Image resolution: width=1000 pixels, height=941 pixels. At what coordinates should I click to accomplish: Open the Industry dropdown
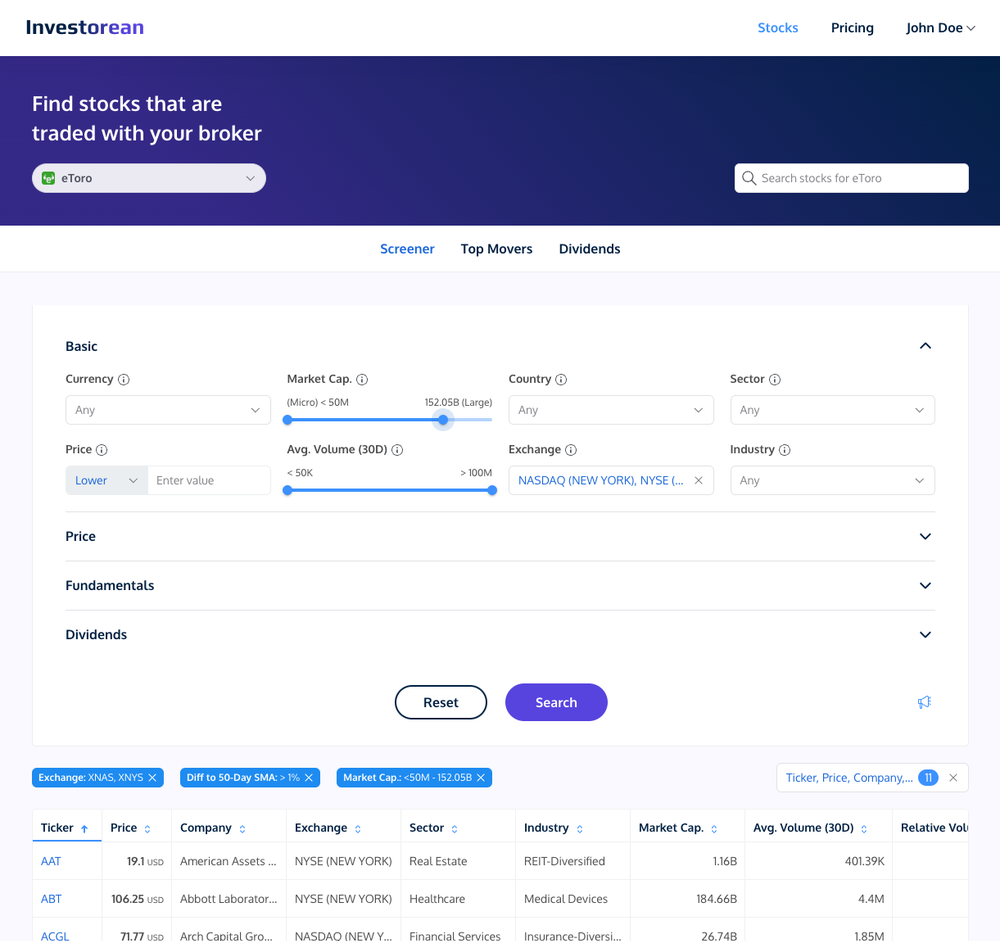[832, 480]
